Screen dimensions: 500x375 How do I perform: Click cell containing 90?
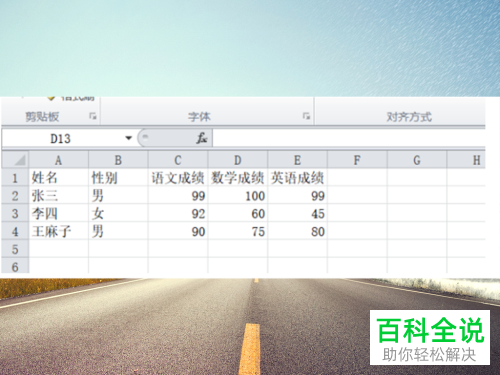[178, 231]
